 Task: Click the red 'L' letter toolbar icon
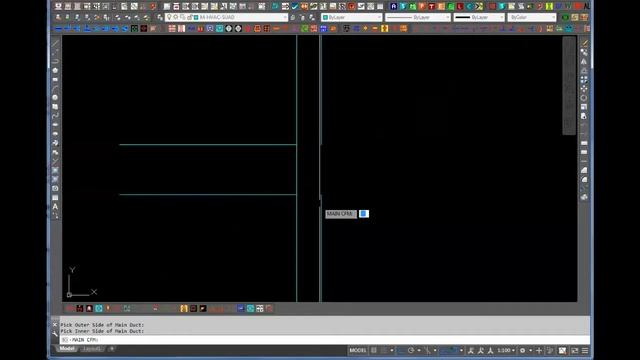pyautogui.click(x=460, y=6)
